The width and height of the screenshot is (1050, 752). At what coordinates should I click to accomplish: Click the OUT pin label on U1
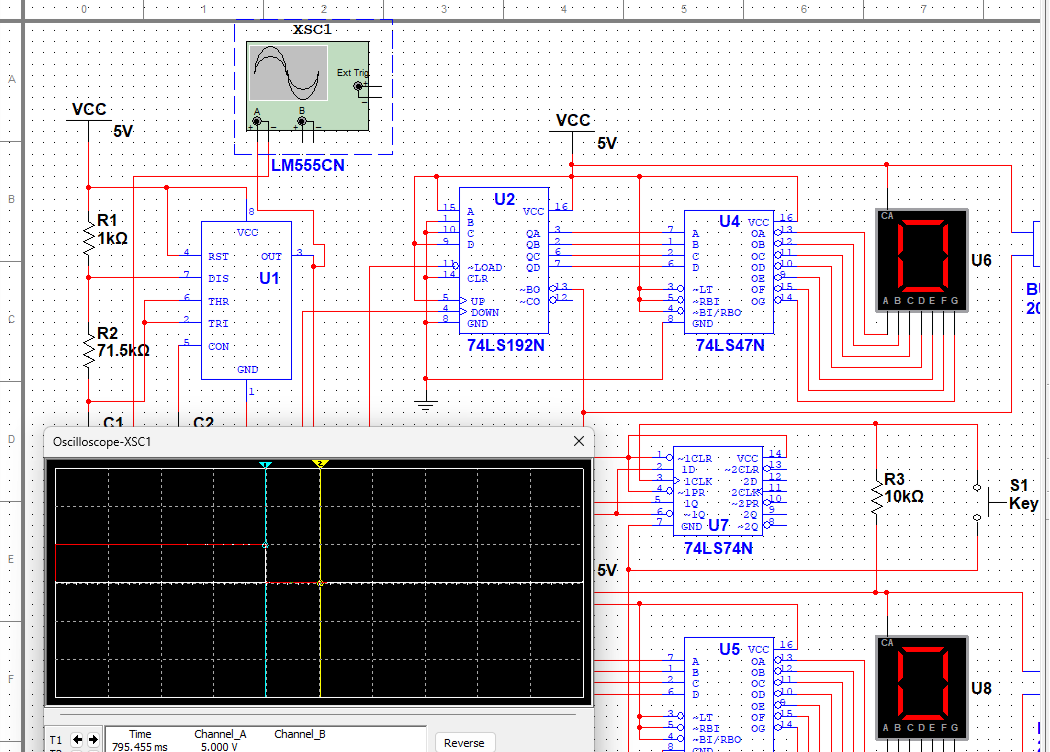(271, 256)
